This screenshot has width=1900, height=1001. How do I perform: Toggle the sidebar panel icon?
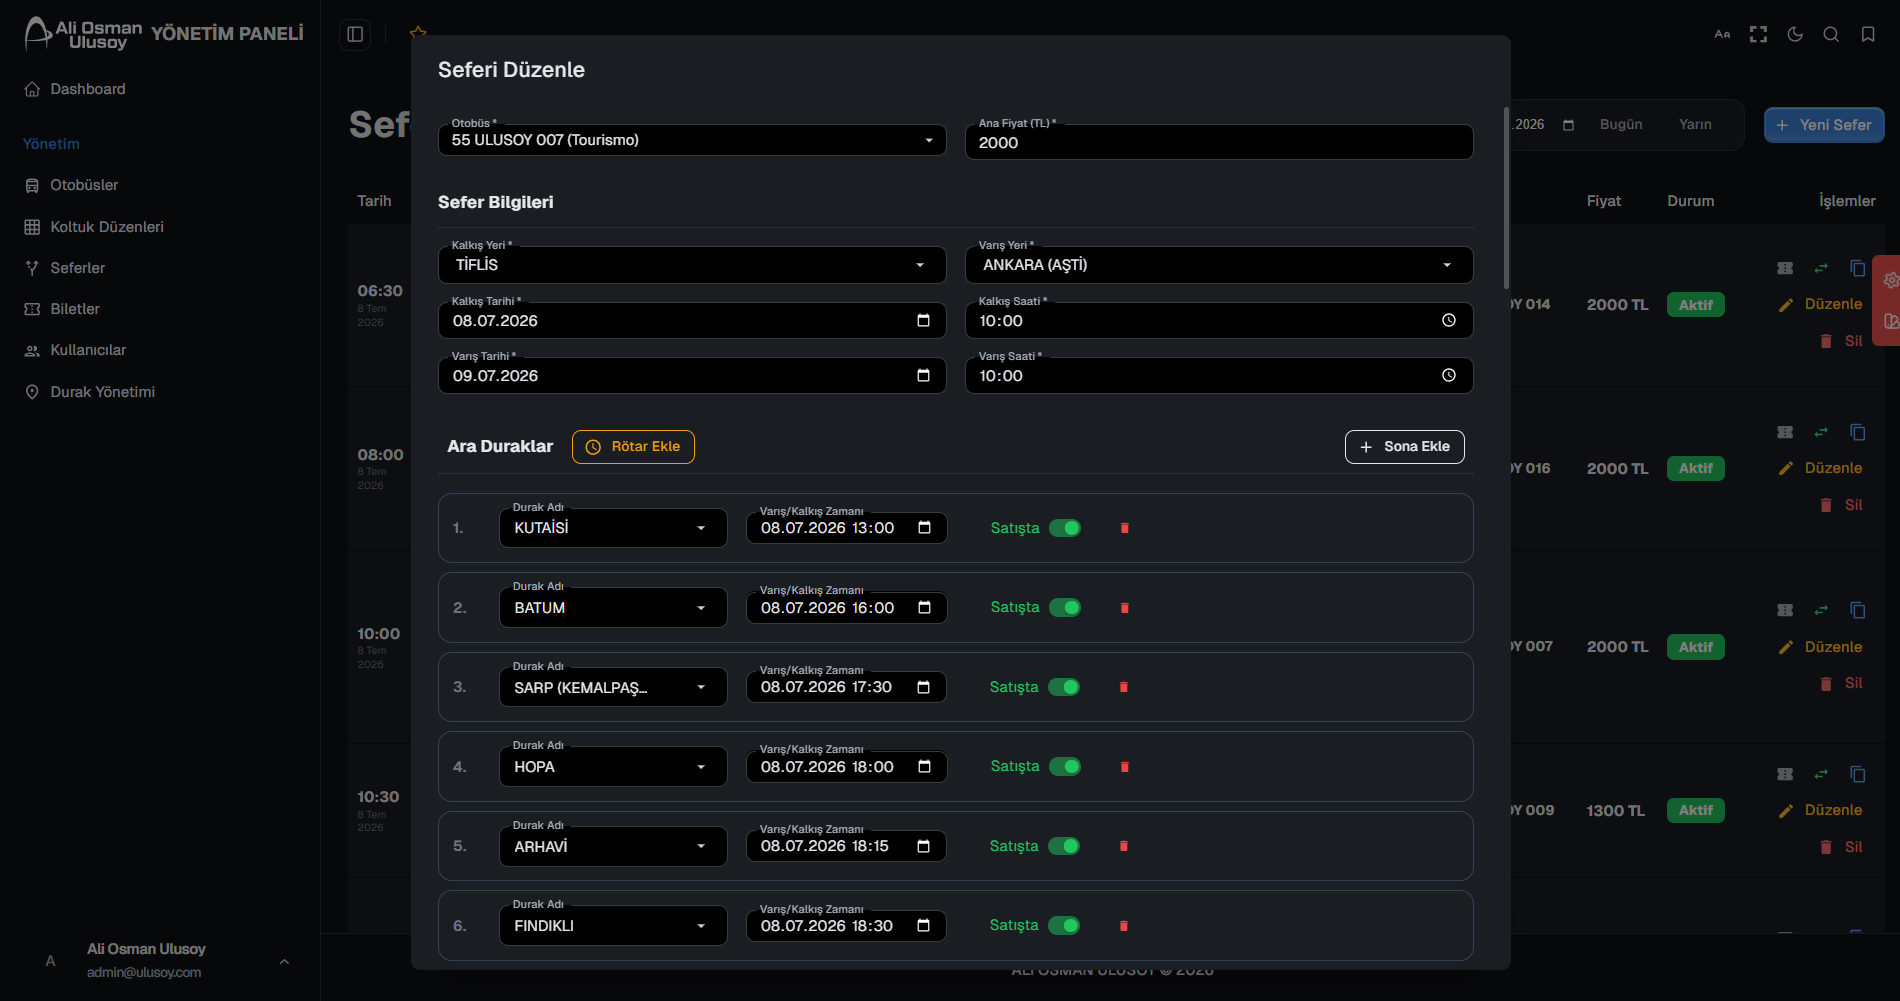tap(355, 34)
